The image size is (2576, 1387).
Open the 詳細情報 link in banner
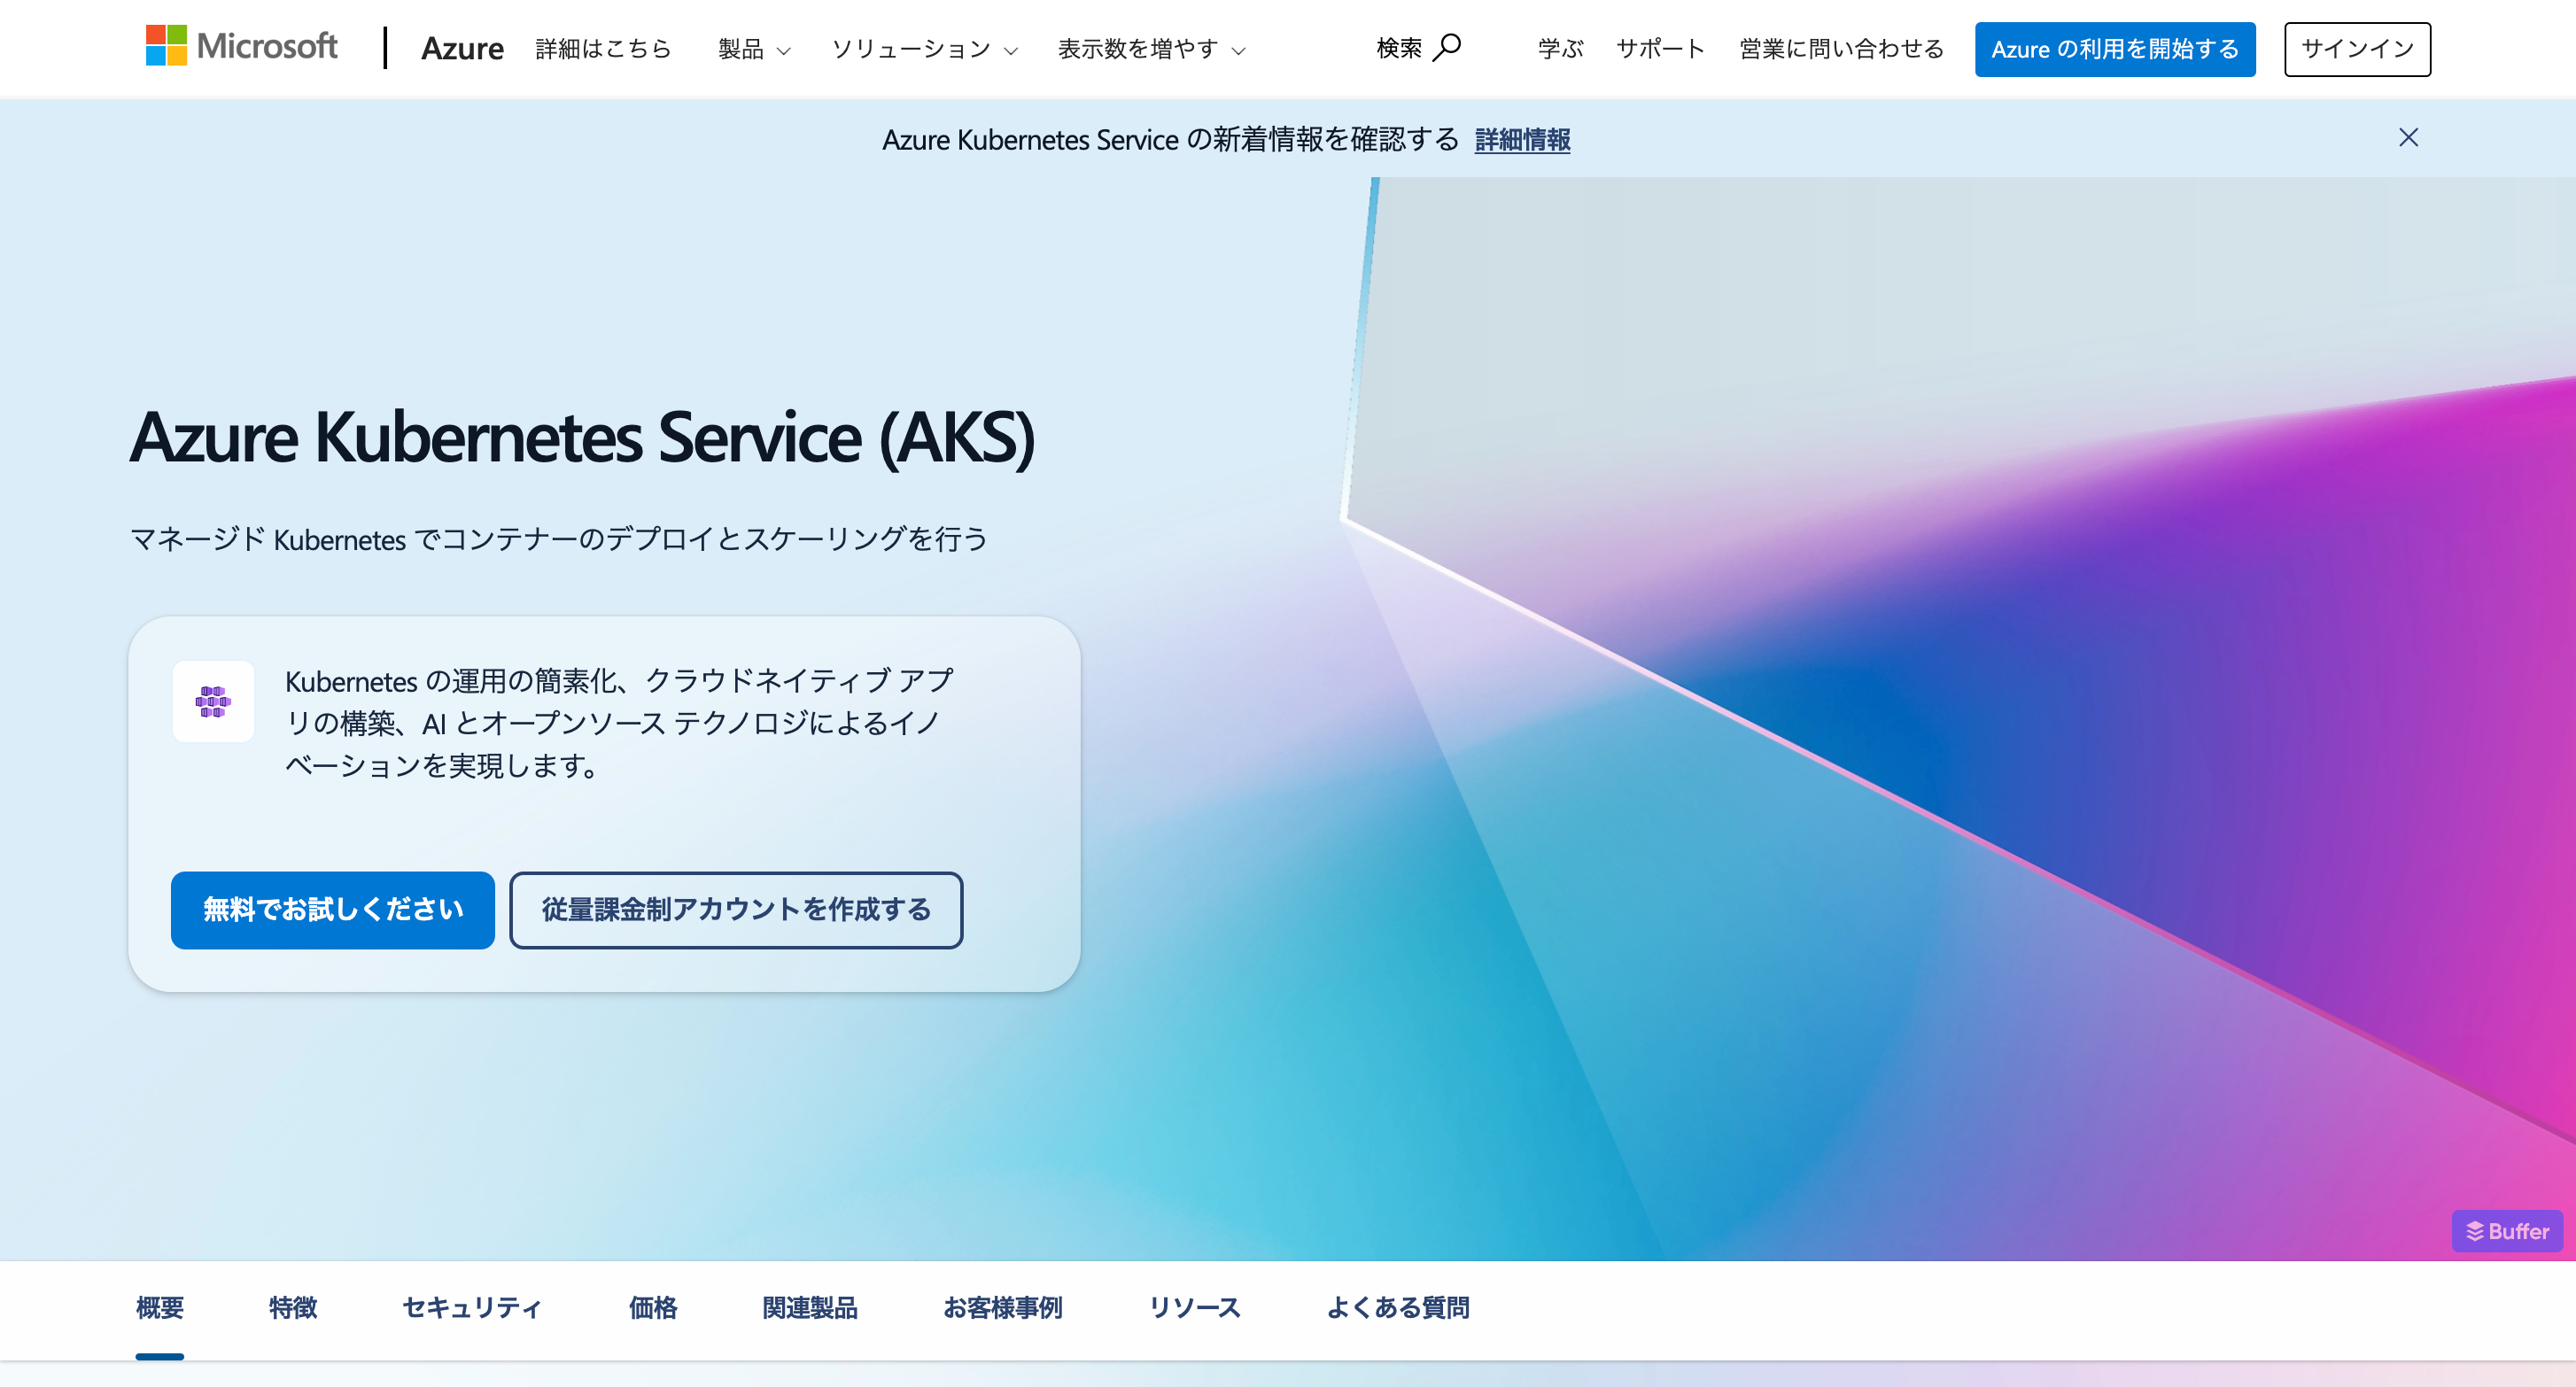click(x=1522, y=139)
